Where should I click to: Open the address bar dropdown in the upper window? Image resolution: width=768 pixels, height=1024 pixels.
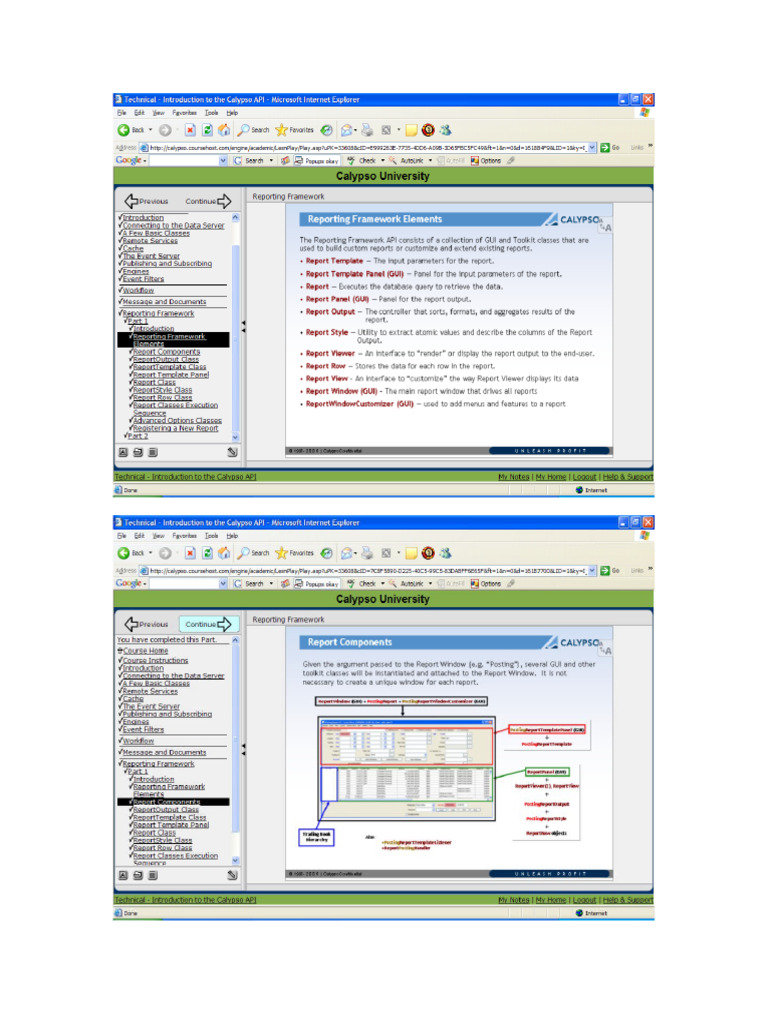tap(592, 148)
